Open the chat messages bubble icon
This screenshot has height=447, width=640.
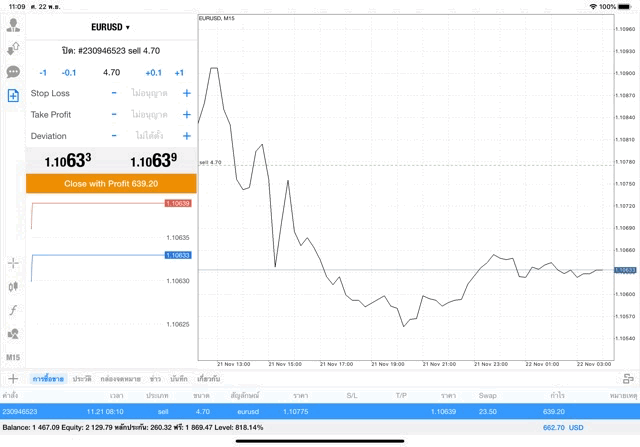pyautogui.click(x=13, y=72)
